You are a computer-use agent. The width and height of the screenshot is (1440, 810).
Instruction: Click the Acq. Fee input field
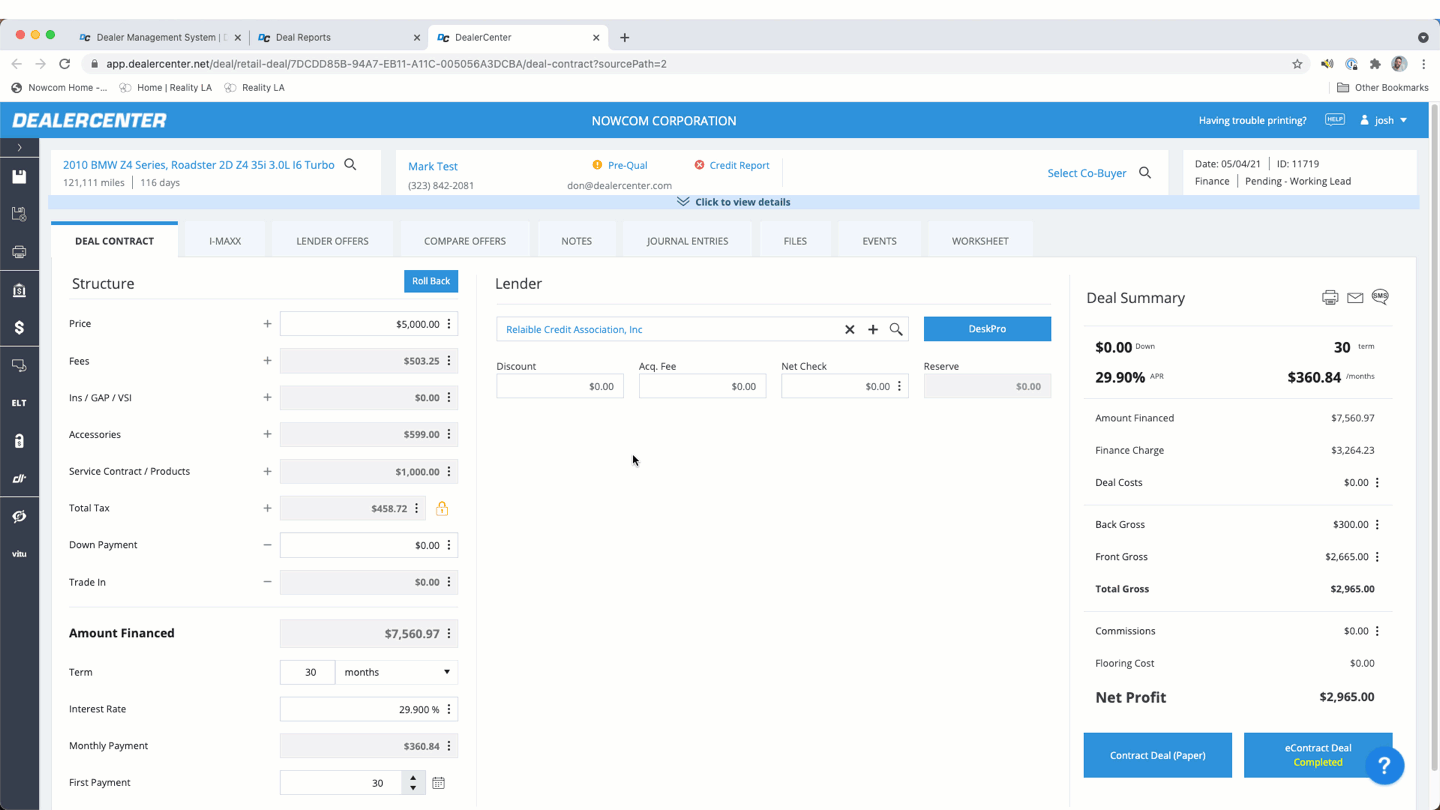pyautogui.click(x=702, y=386)
